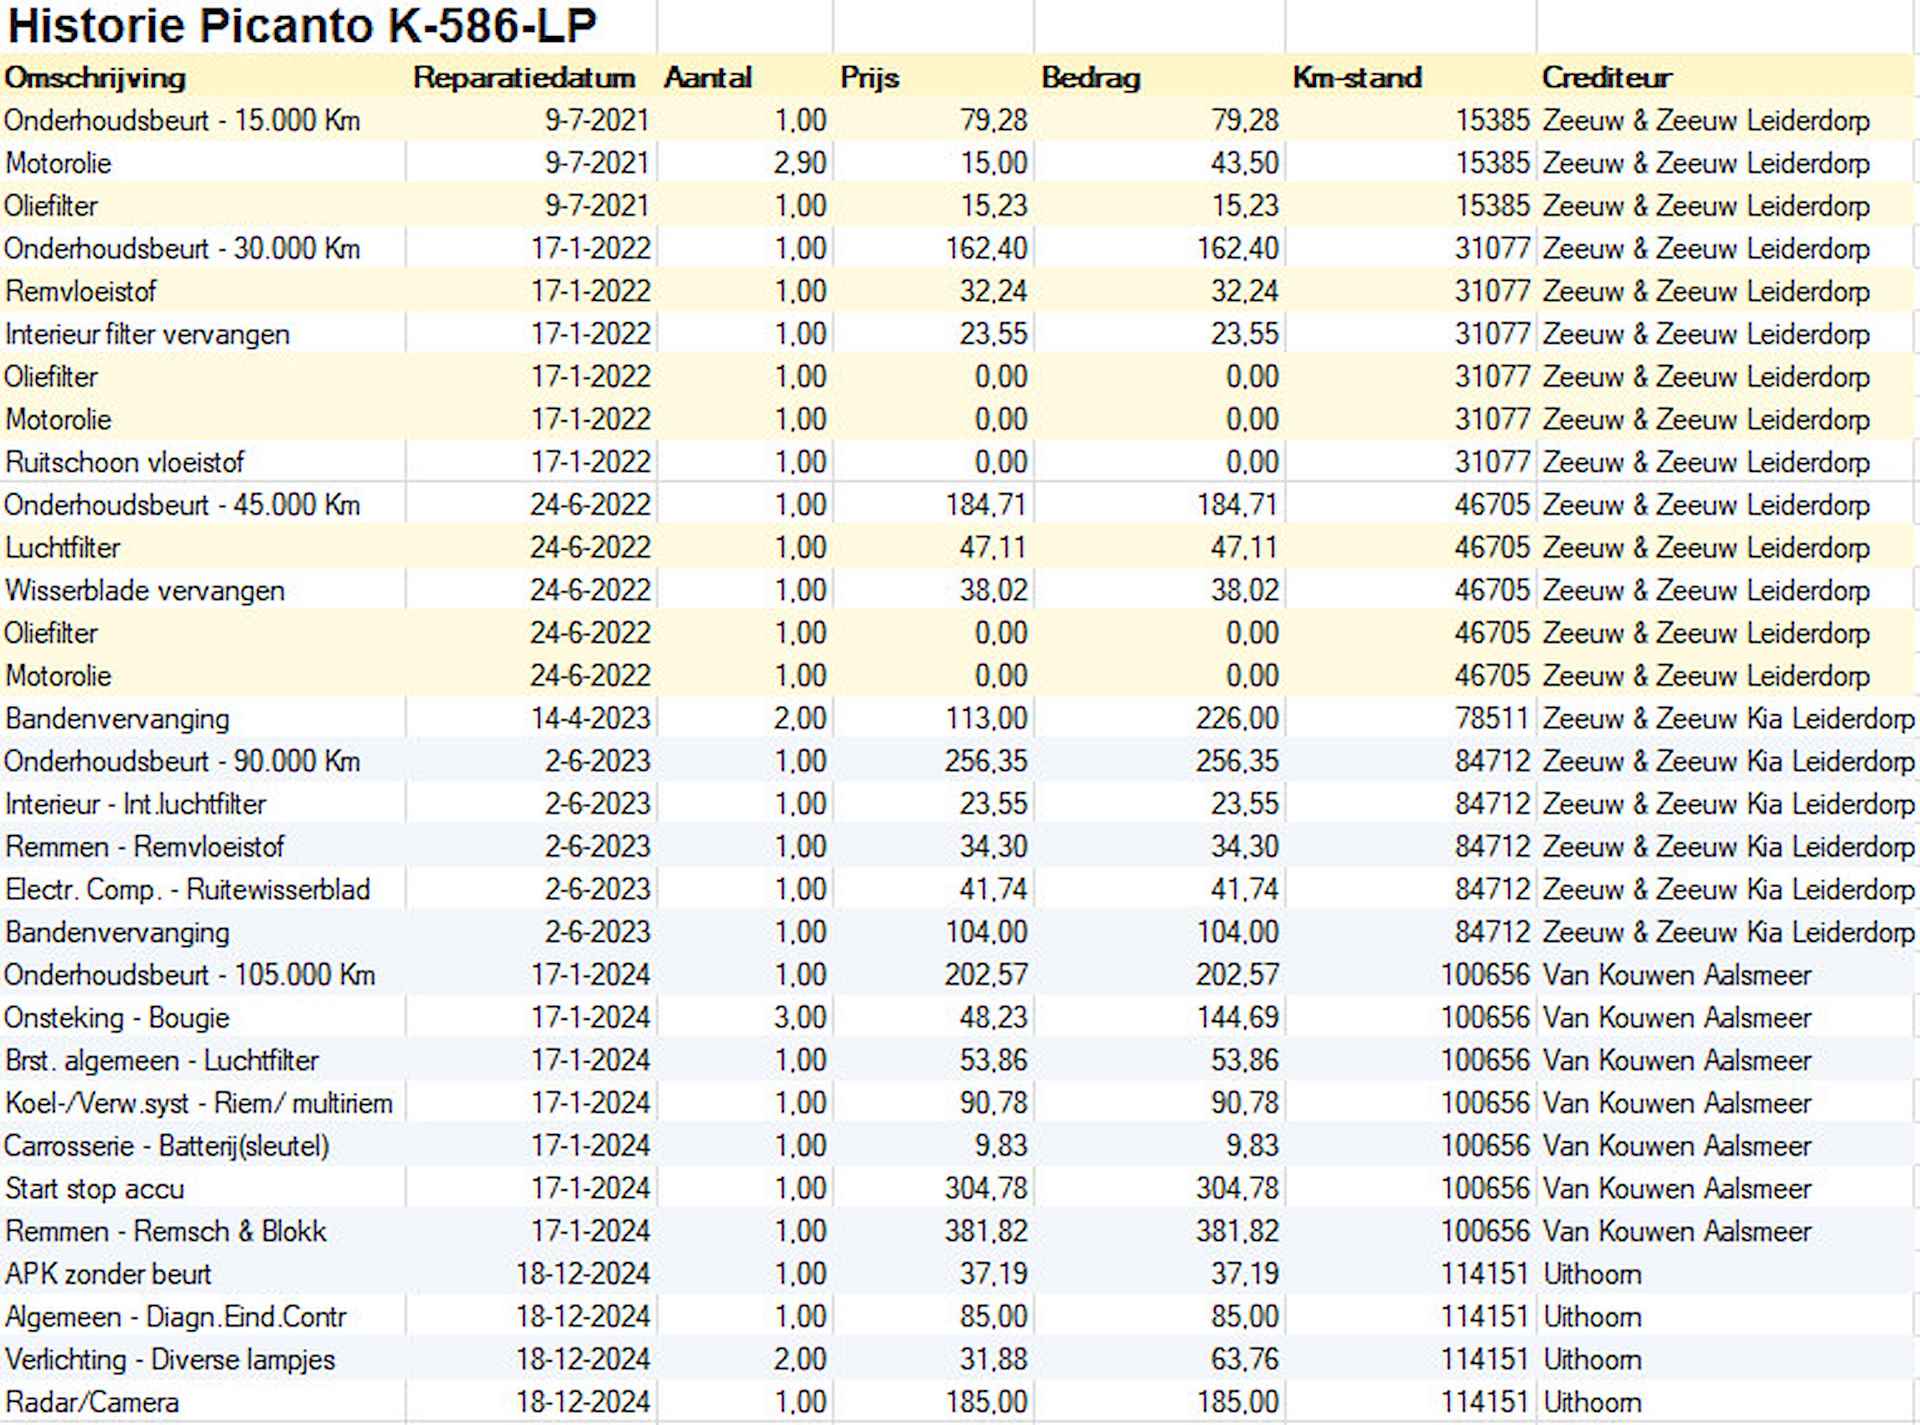The height and width of the screenshot is (1425, 1920).
Task: Click Bedrag '226,00' cell
Action: pyautogui.click(x=1238, y=719)
